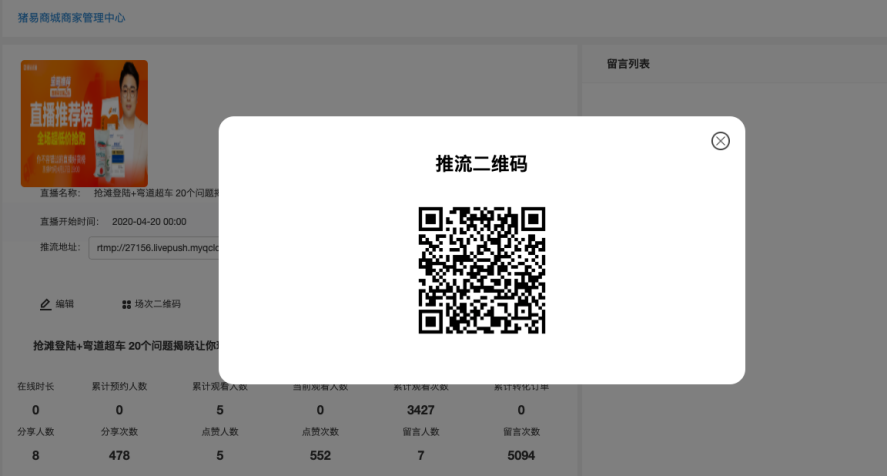Click the 直播开始时间 label
Image resolution: width=887 pixels, height=476 pixels.
pos(69,221)
